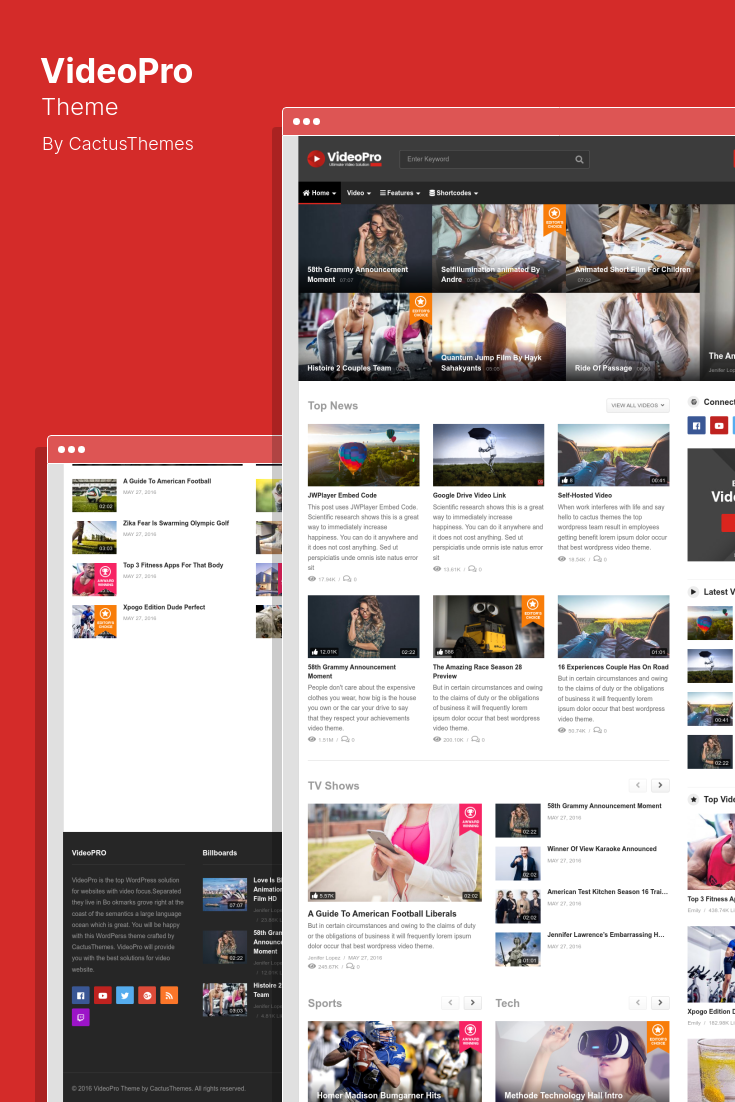
Task: Open TV Shows featured woman with phone thumbnail
Action: tap(395, 853)
